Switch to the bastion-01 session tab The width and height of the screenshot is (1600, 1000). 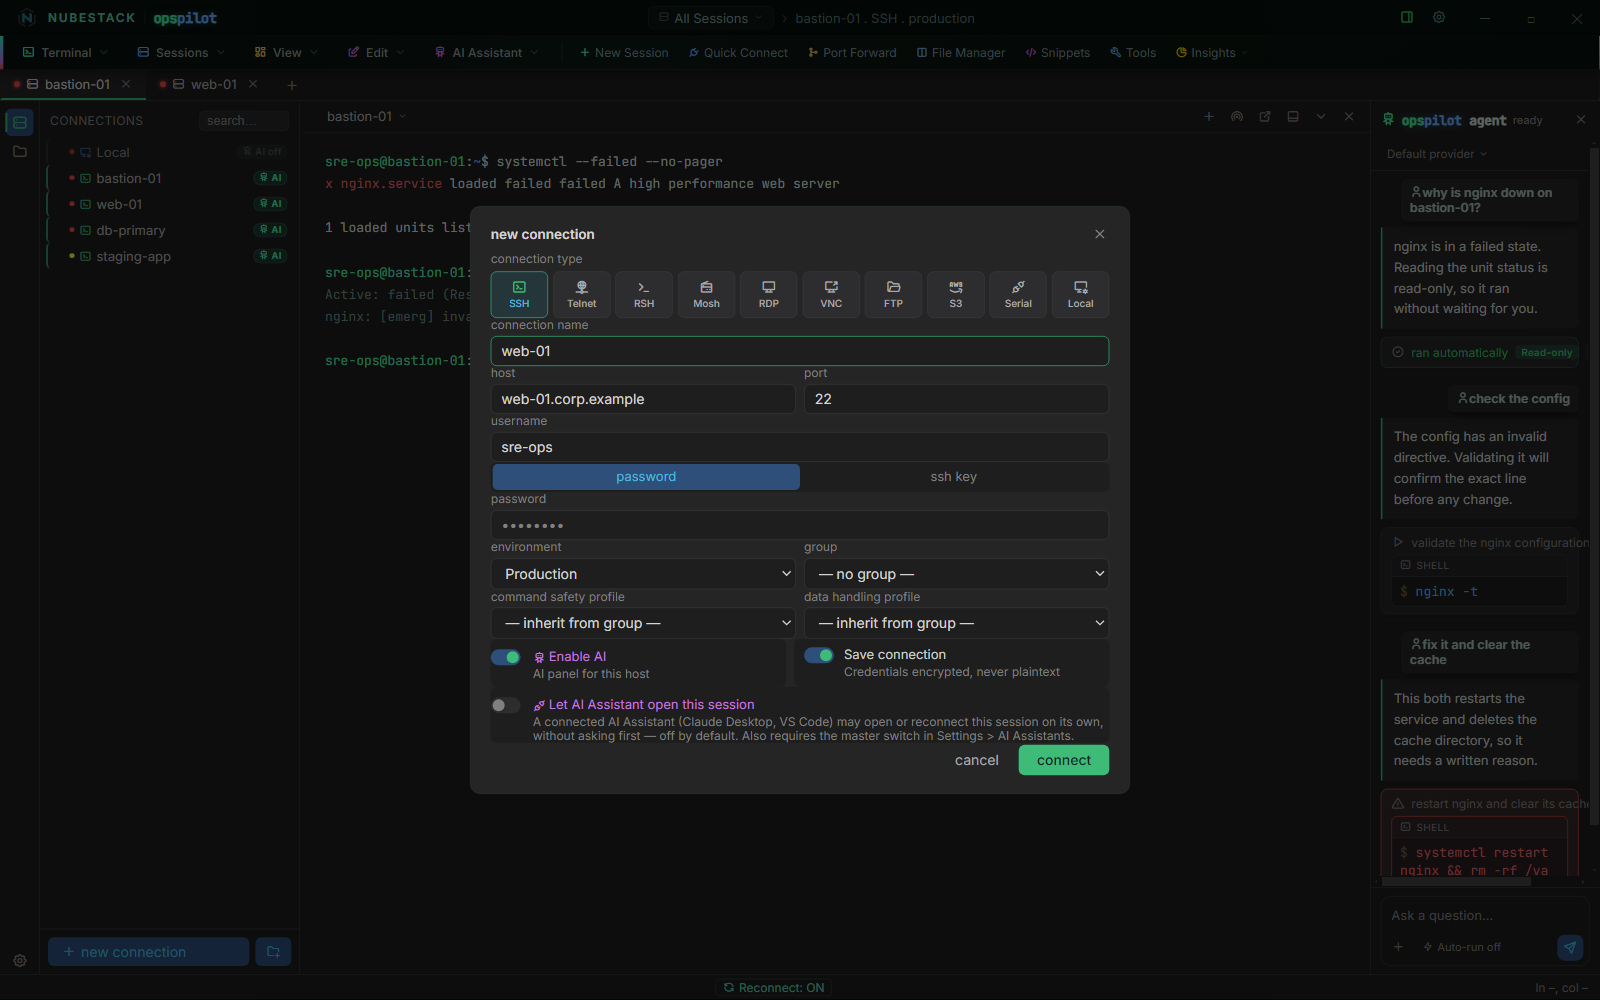tap(75, 85)
